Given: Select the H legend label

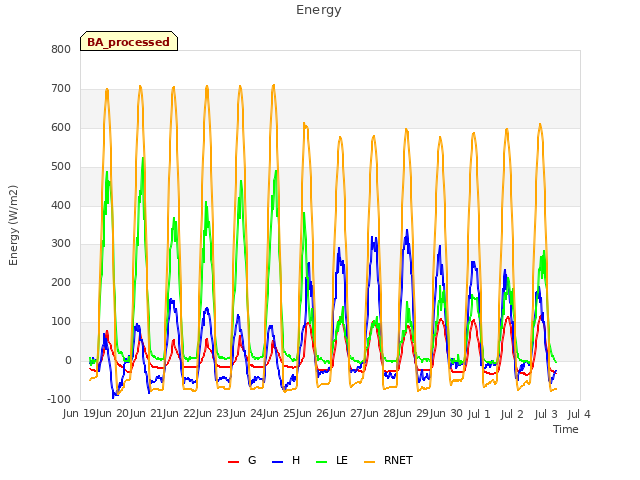Looking at the screenshot, I should pos(296,460).
